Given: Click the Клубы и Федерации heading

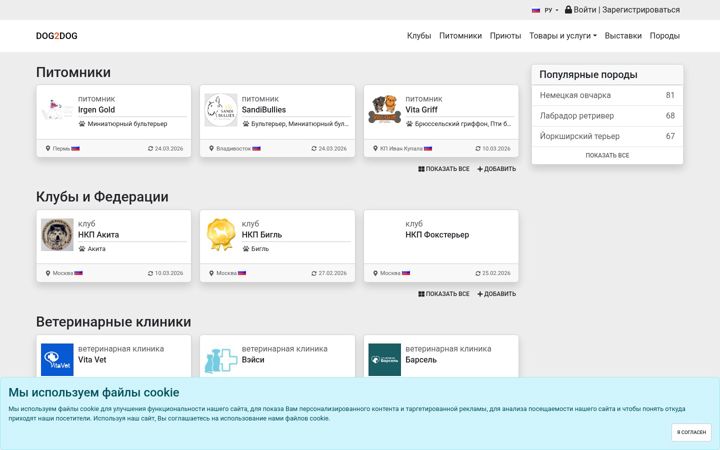Looking at the screenshot, I should click(x=102, y=197).
